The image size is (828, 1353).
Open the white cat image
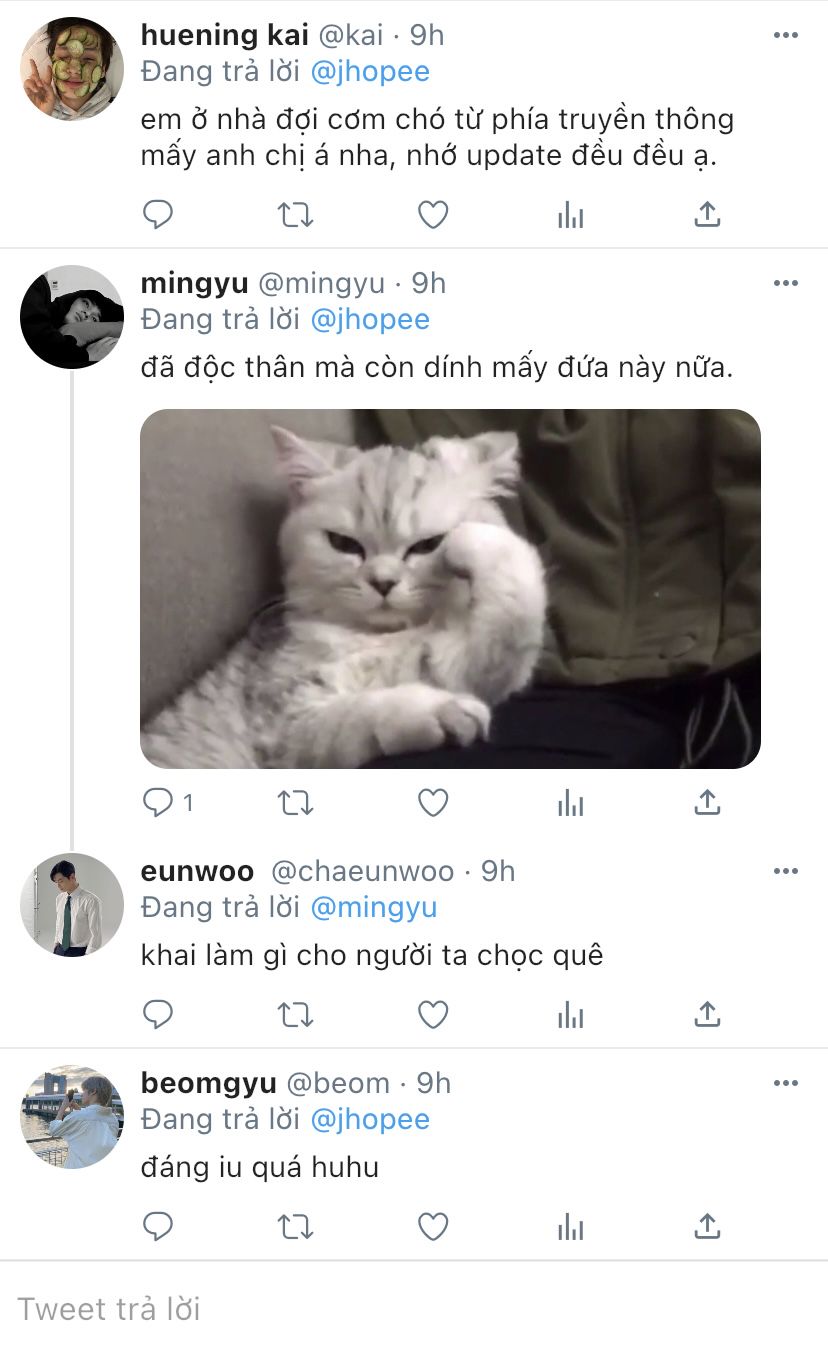point(450,589)
